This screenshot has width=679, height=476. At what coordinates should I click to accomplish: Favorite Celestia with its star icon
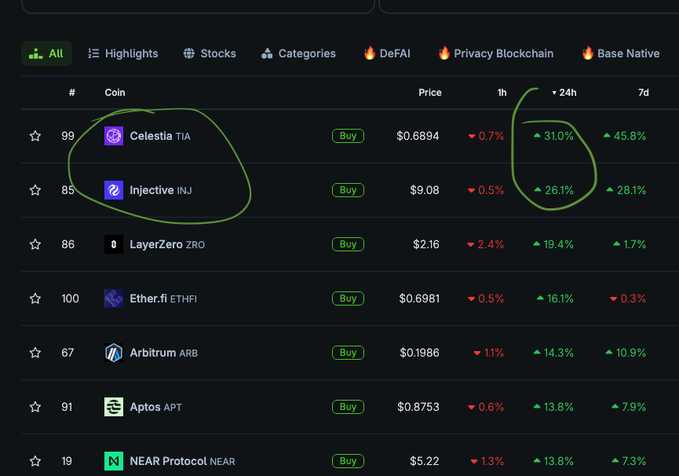point(35,136)
